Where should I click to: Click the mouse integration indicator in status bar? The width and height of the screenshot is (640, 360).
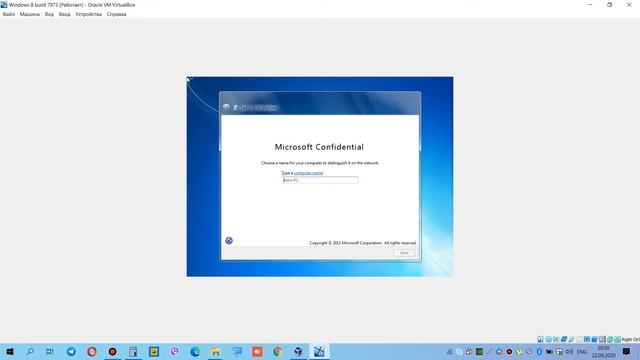click(610, 339)
